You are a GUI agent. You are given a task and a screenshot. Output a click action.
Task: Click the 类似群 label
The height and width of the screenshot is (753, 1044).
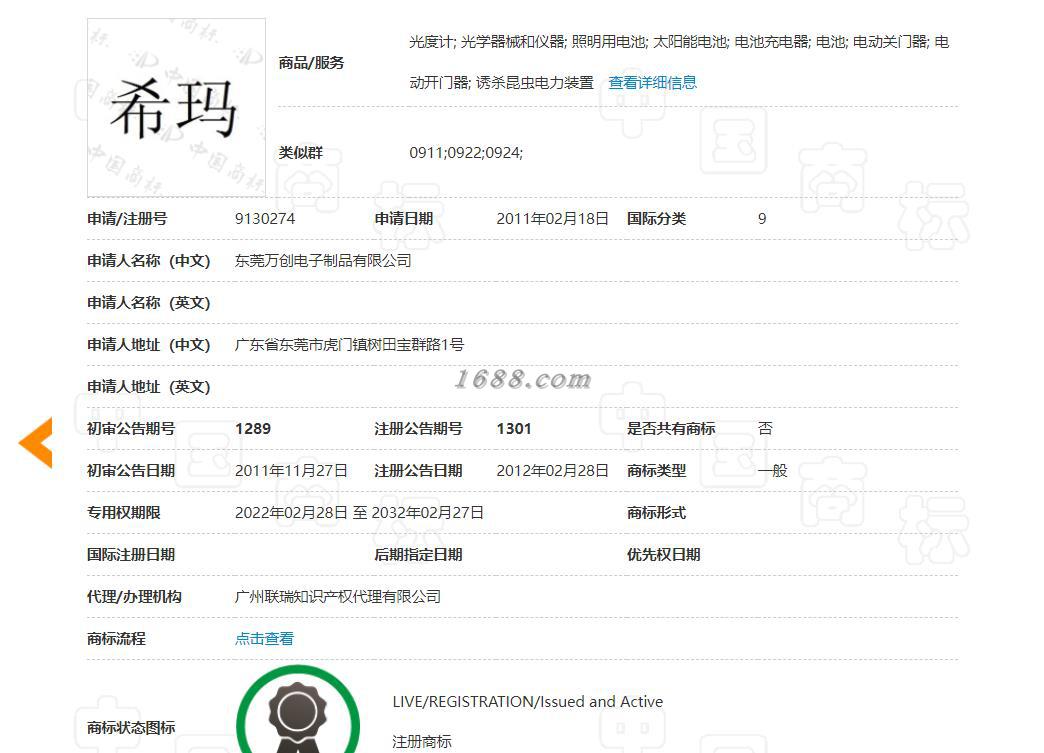coord(300,153)
